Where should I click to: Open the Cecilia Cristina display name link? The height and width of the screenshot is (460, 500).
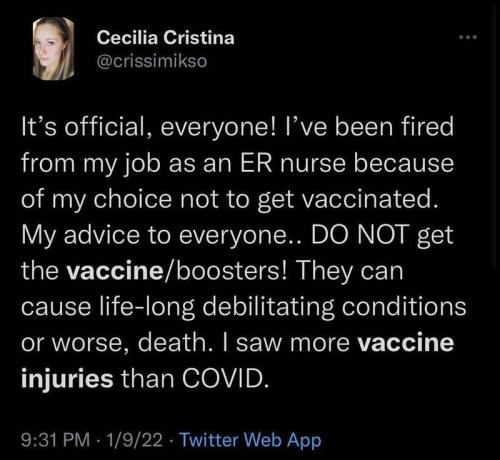[x=166, y=37]
